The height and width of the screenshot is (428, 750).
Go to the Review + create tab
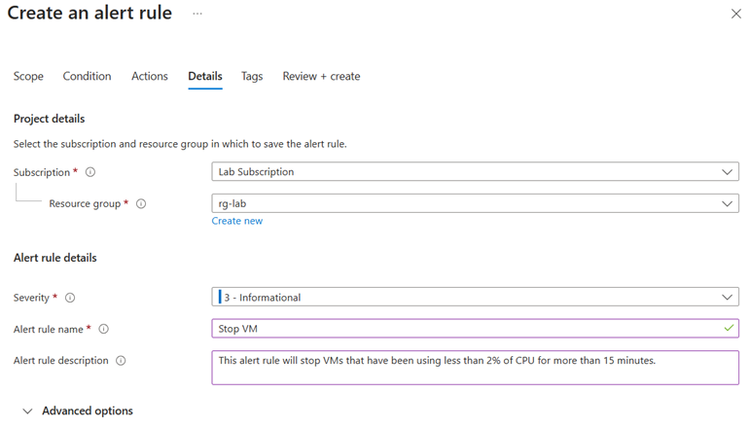pos(321,76)
